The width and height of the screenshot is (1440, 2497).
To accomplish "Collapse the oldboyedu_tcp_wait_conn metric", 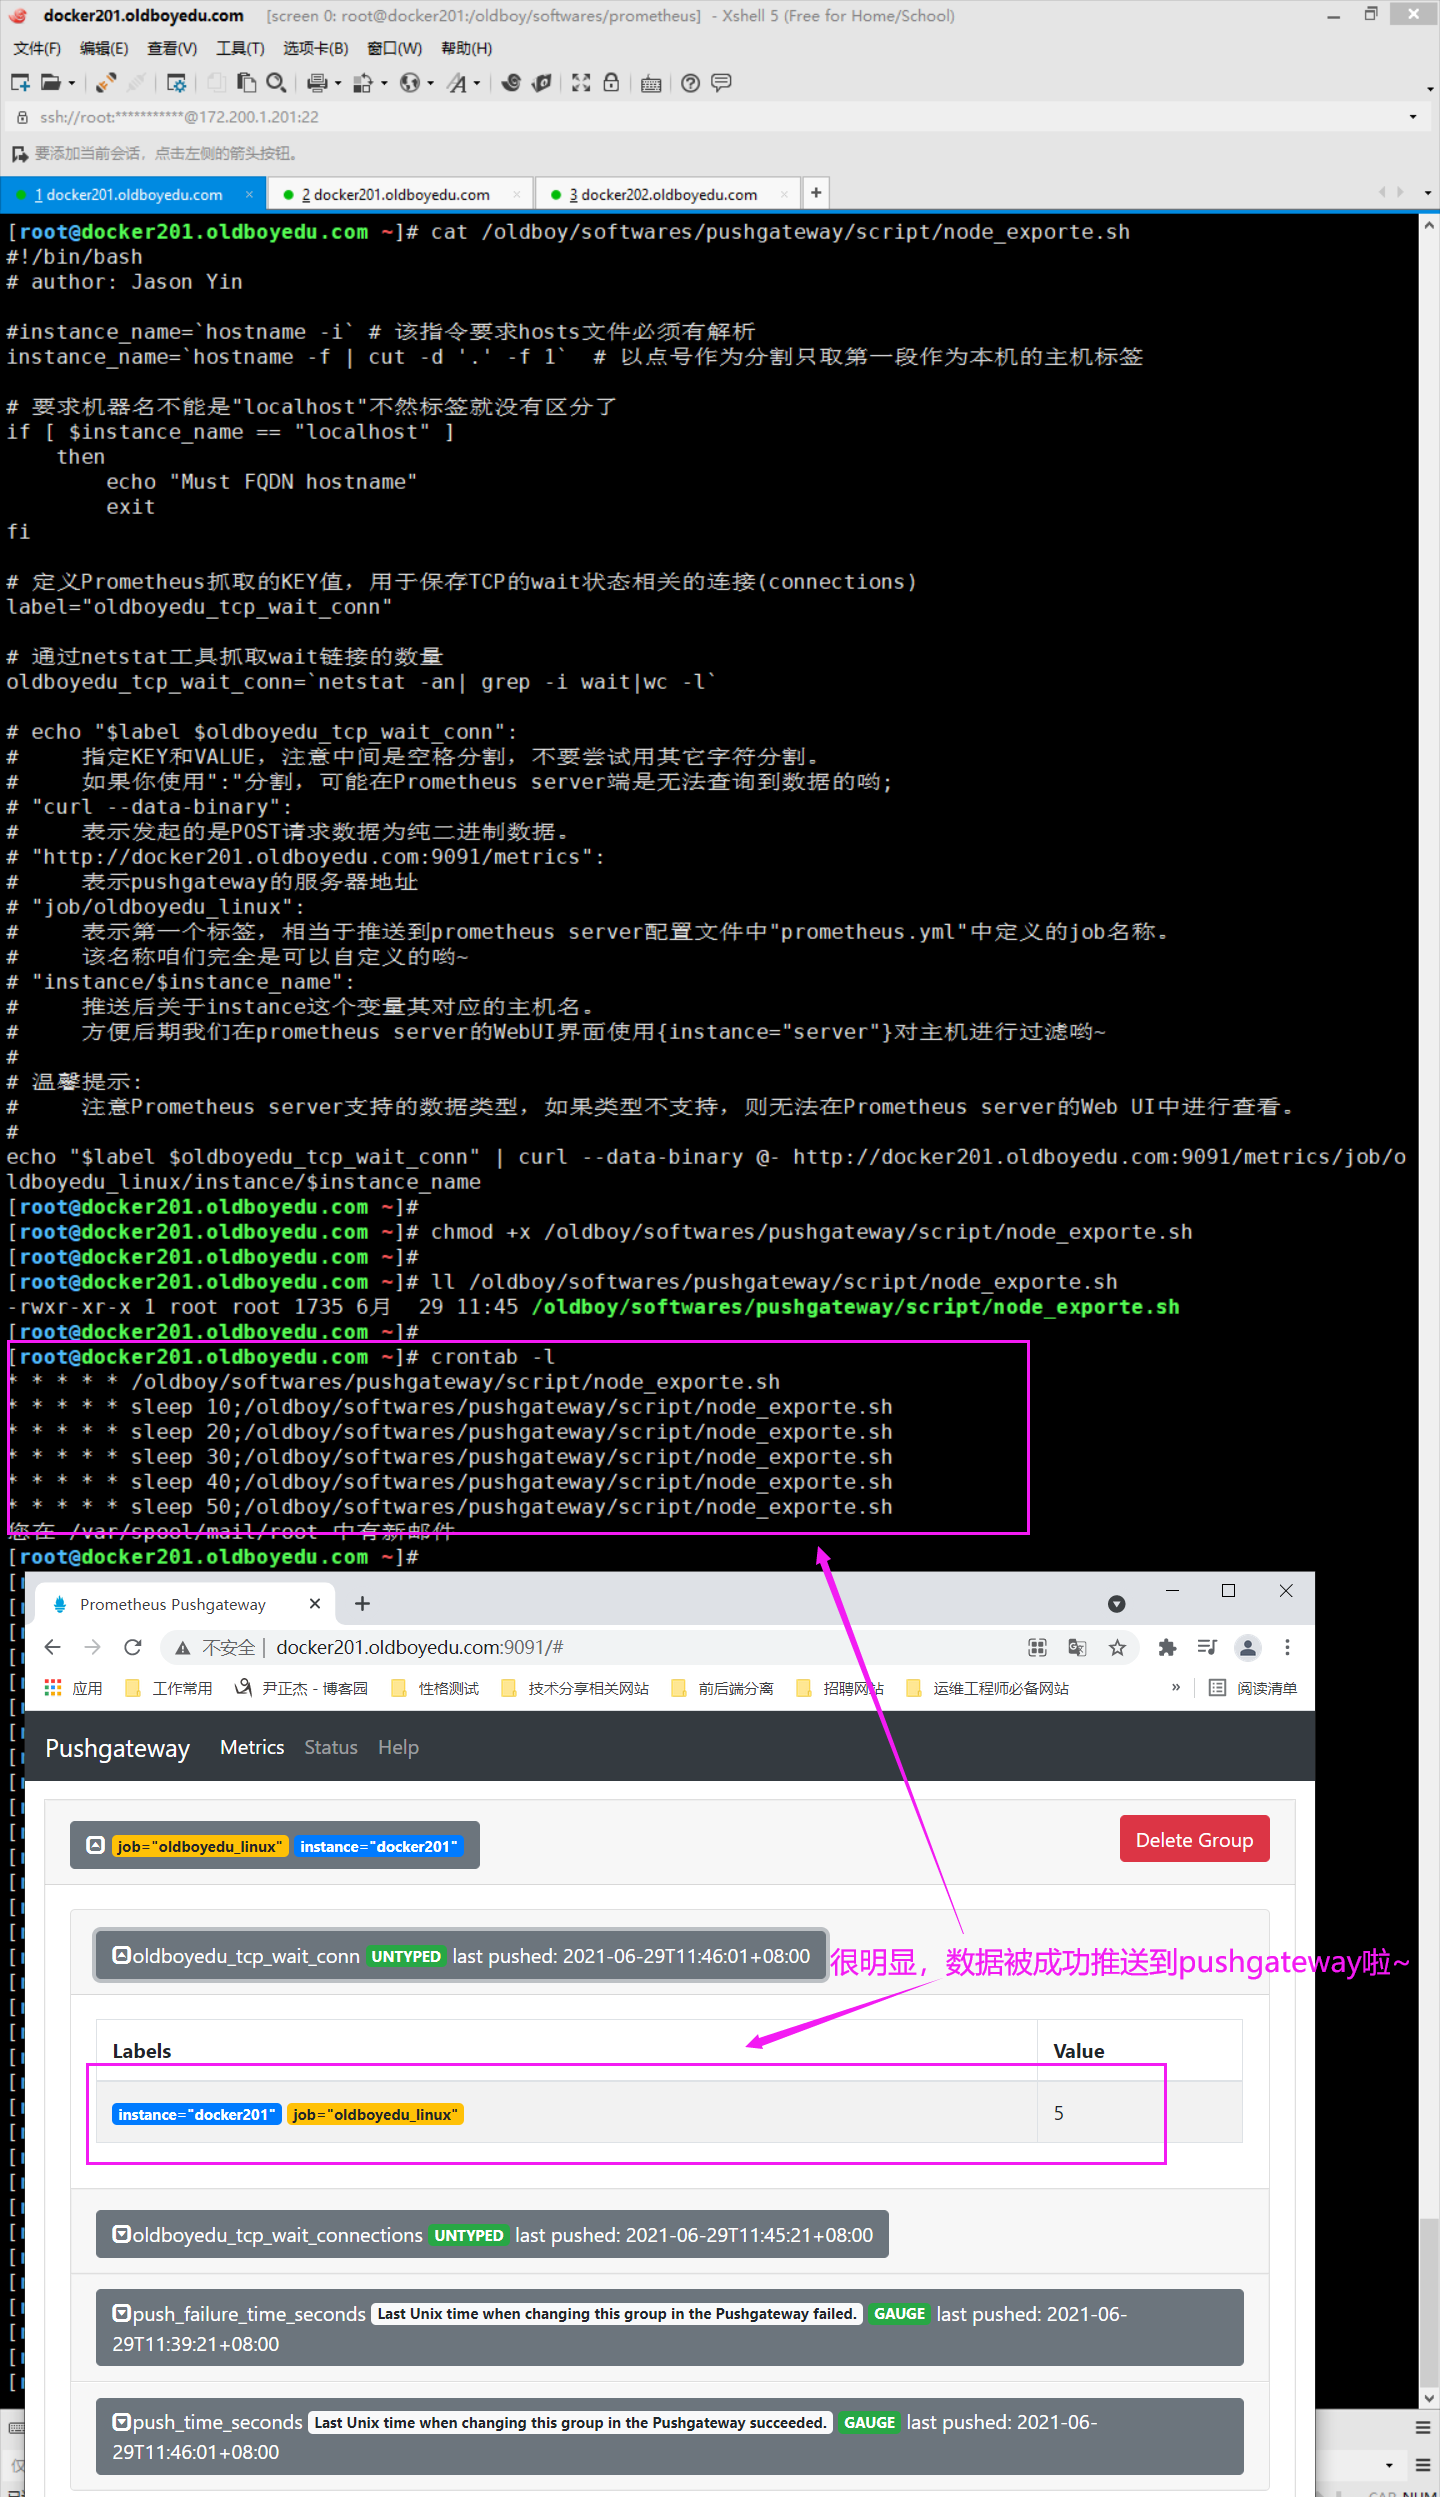I will click(x=461, y=1956).
